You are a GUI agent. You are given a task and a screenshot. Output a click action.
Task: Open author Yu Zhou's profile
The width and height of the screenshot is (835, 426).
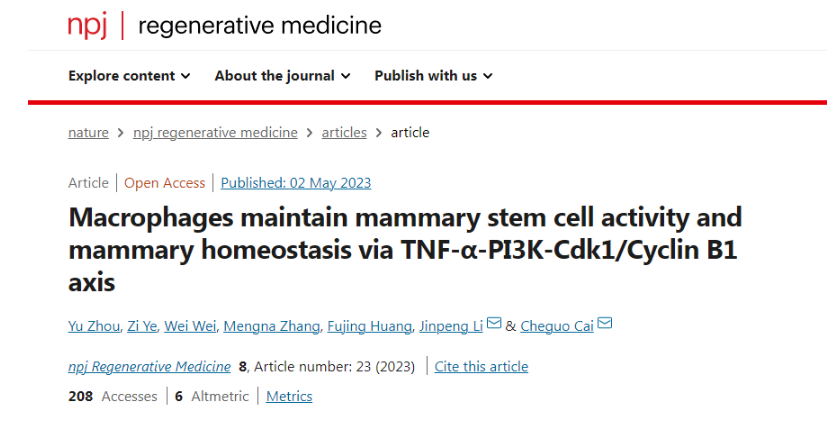coord(94,326)
